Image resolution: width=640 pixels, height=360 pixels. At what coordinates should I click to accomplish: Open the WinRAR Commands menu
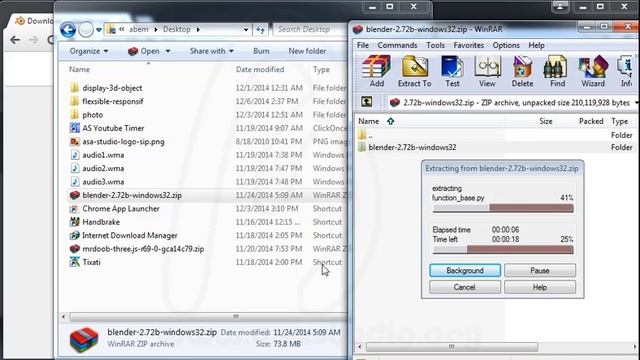(397, 45)
